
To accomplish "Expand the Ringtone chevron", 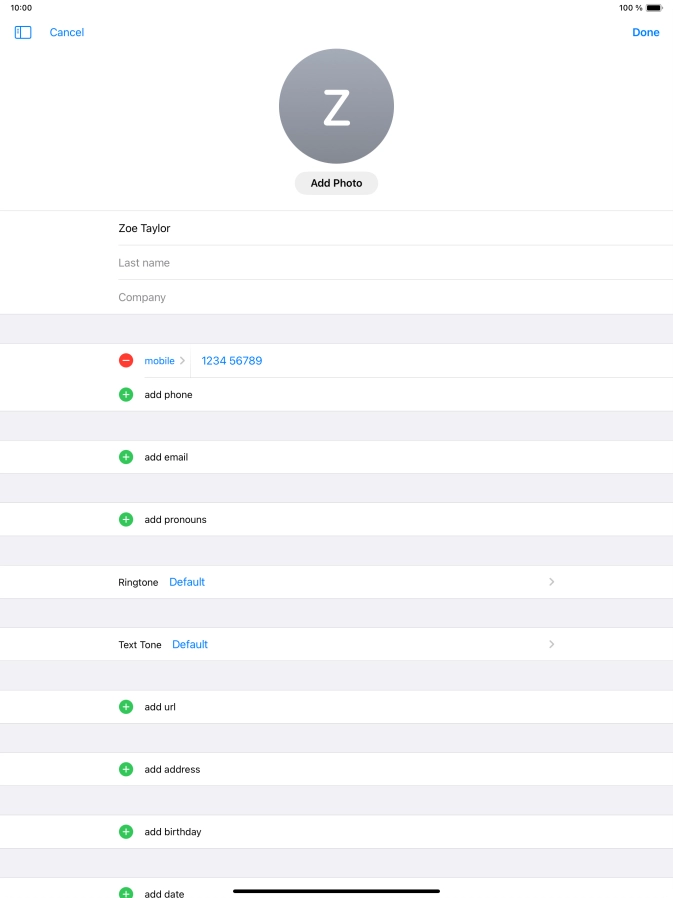I will (x=551, y=582).
